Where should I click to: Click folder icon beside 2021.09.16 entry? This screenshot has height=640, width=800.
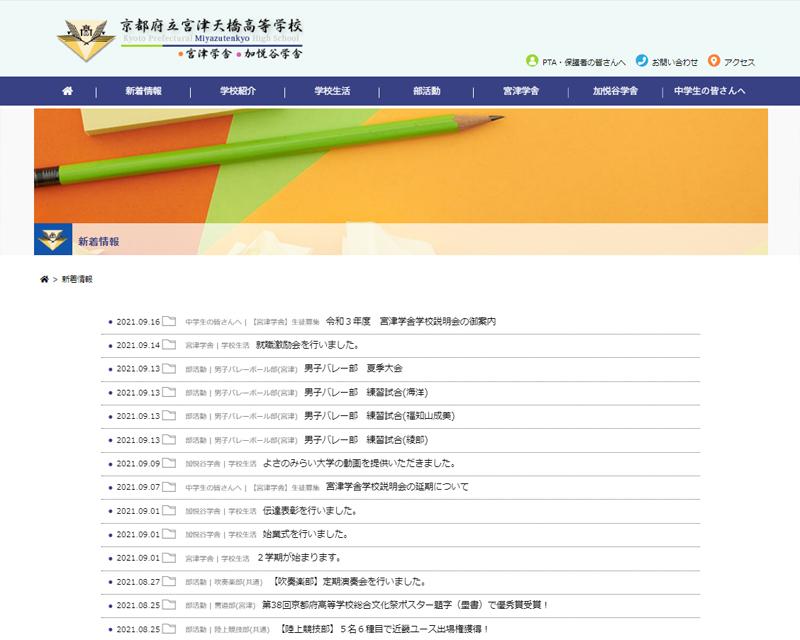[x=169, y=322]
